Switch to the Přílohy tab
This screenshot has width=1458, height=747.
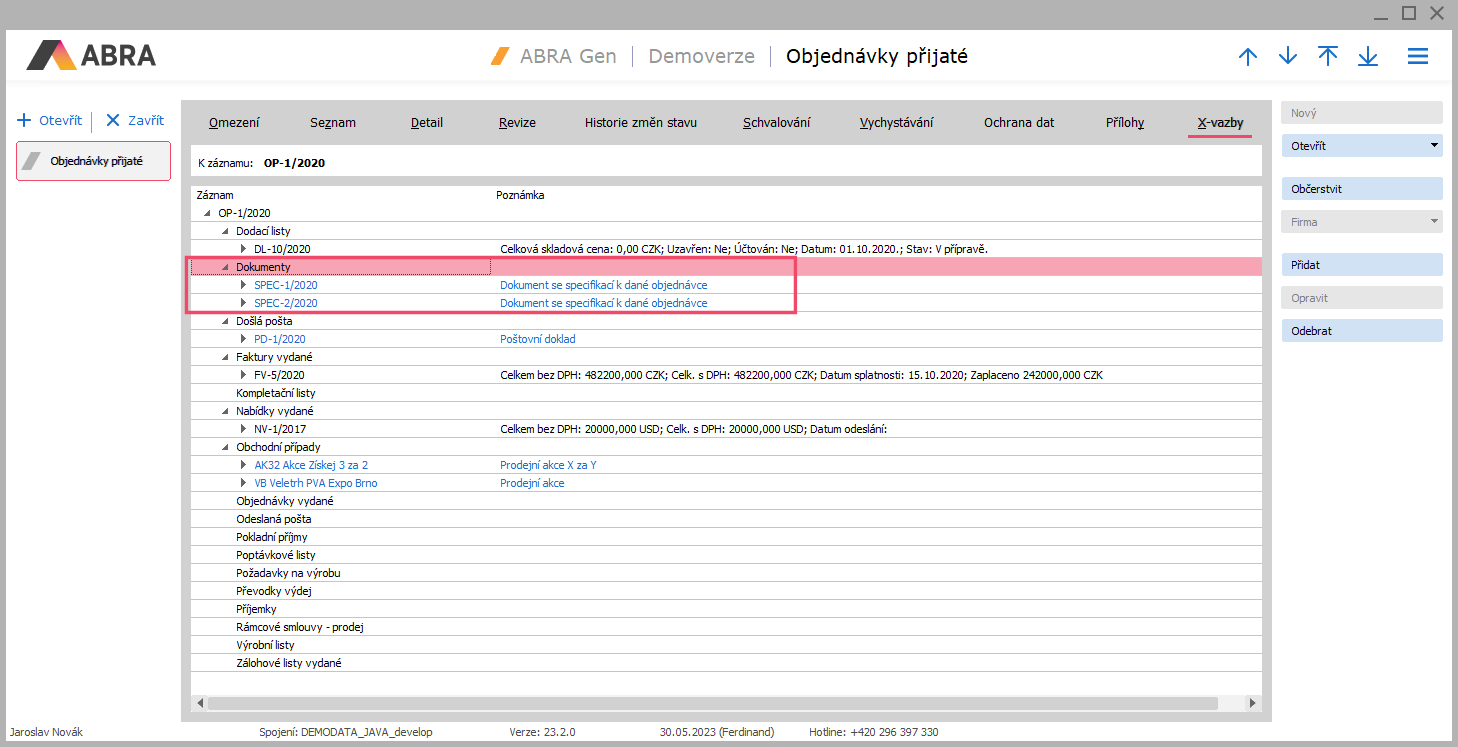click(1125, 123)
